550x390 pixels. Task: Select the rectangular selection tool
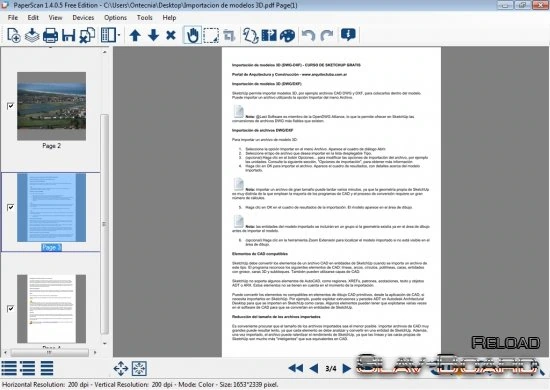pyautogui.click(x=211, y=35)
